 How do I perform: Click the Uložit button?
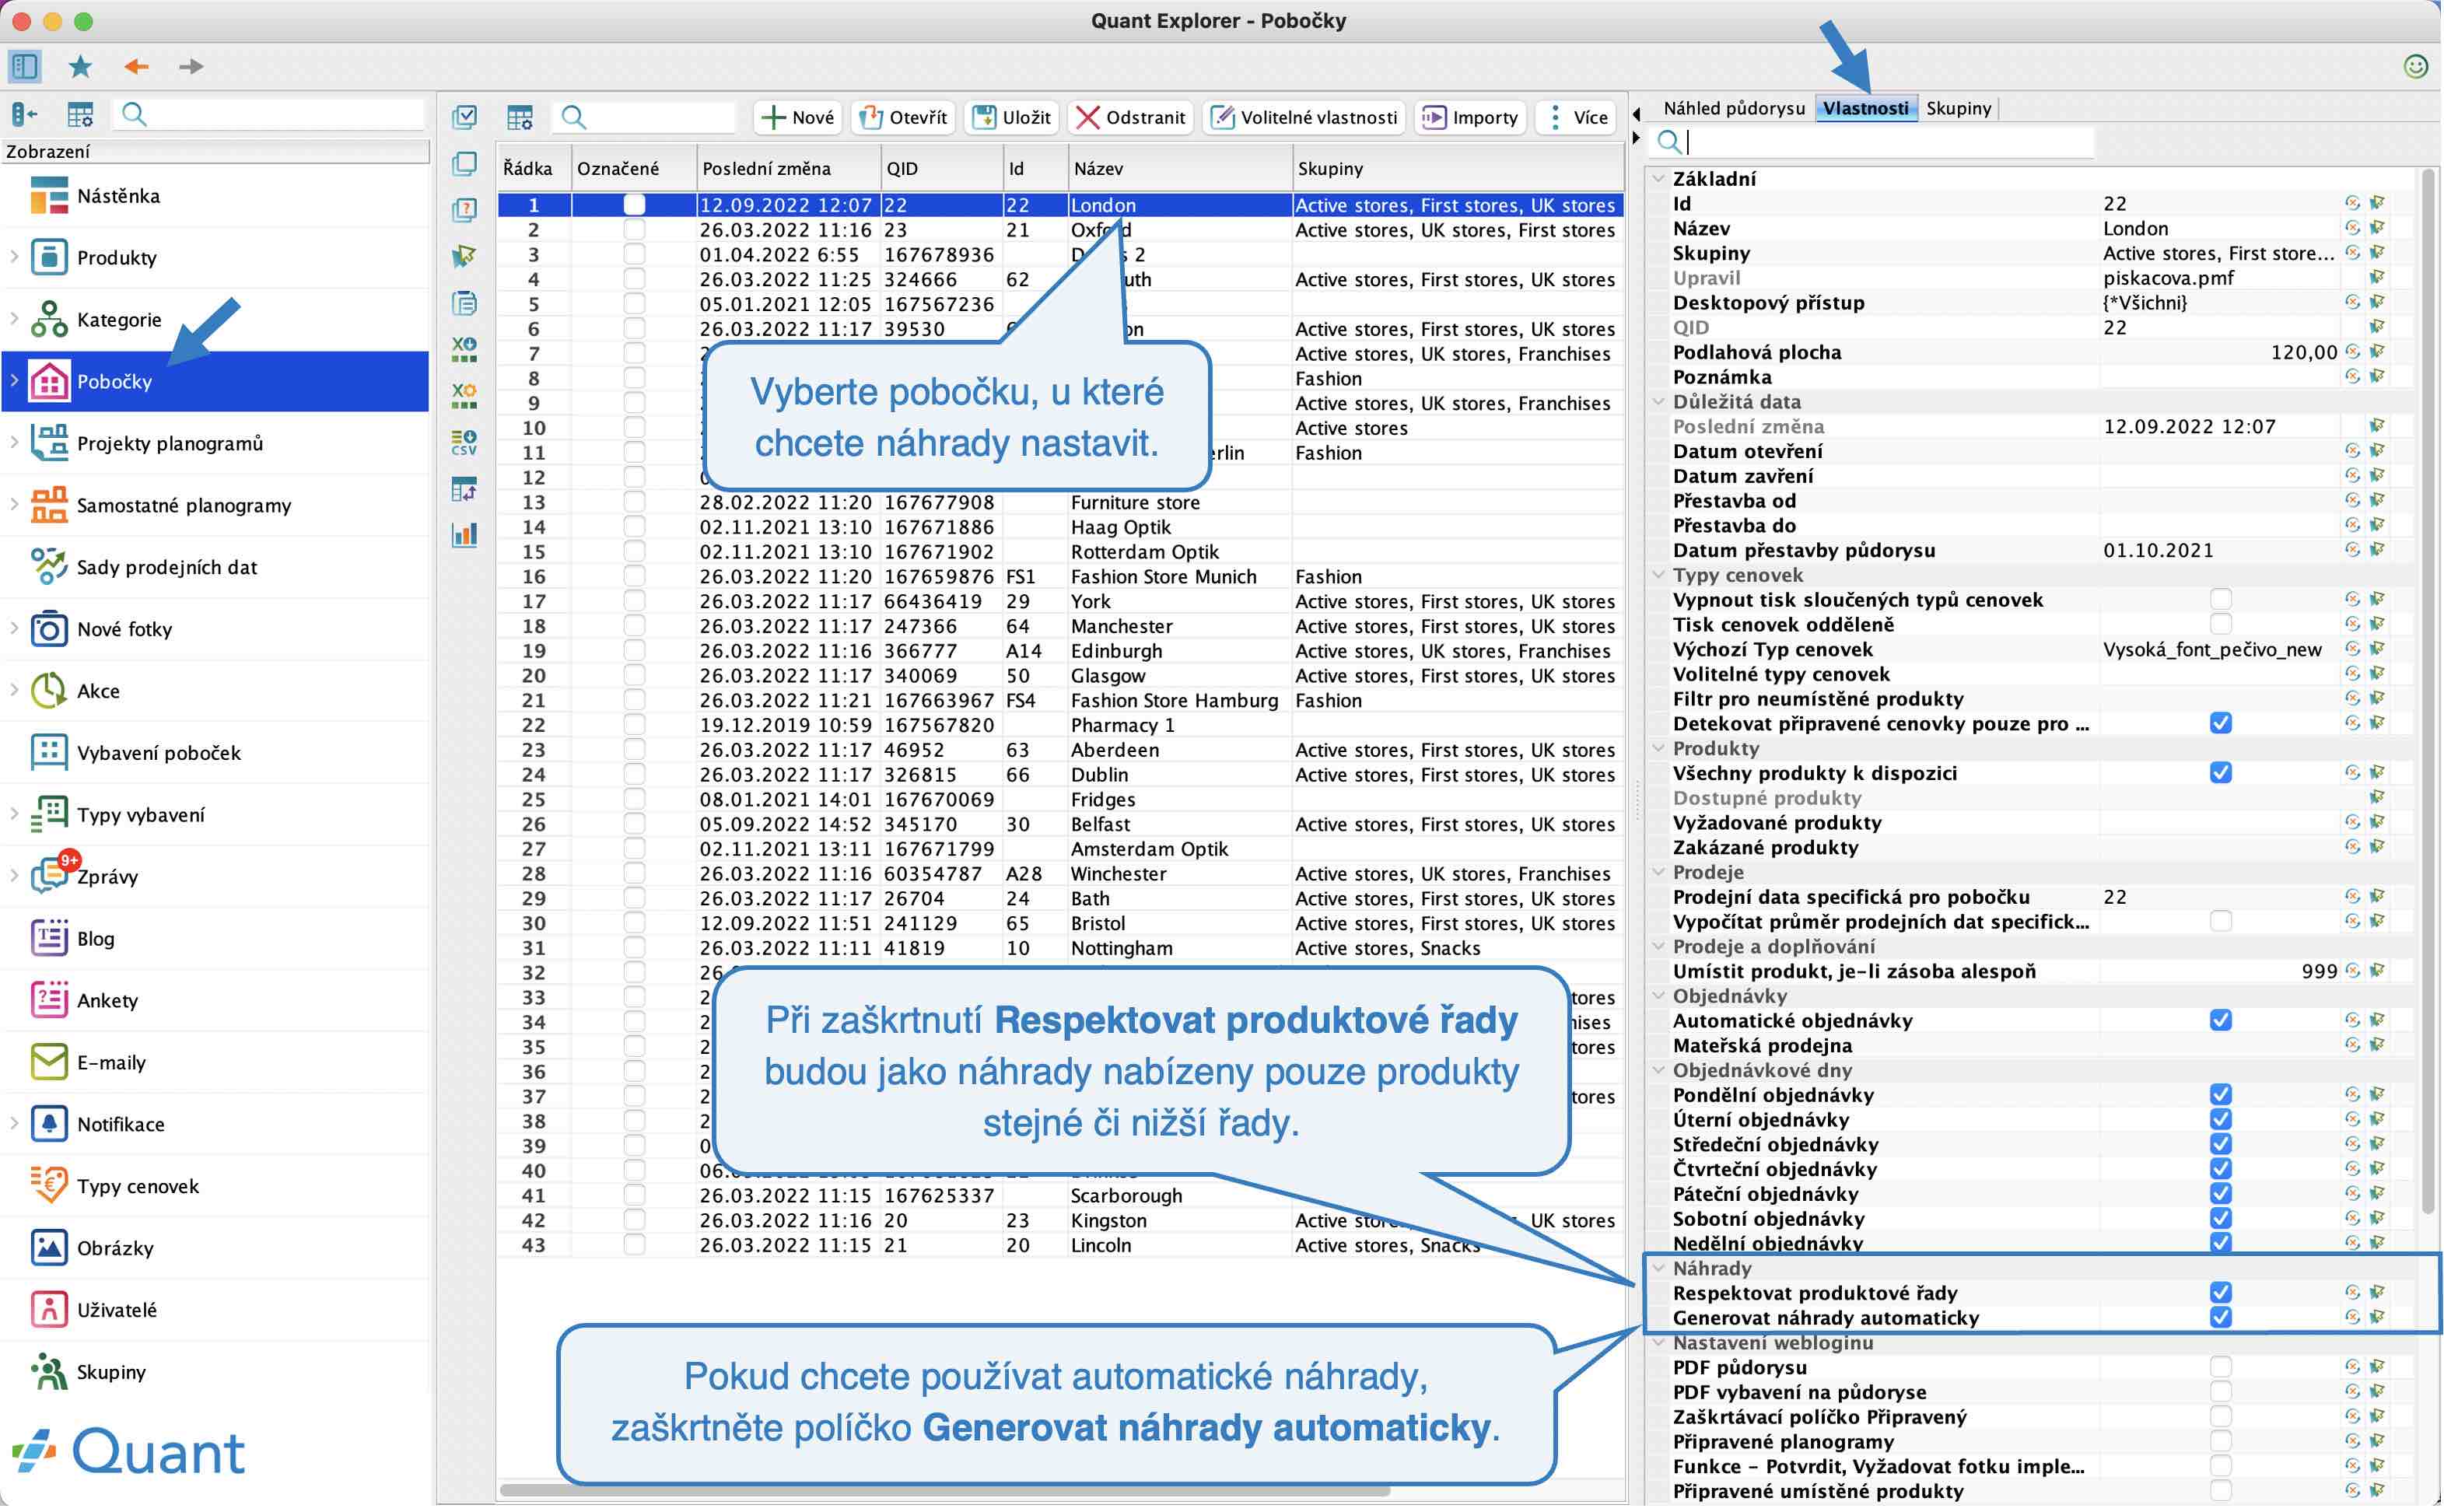(x=1012, y=118)
